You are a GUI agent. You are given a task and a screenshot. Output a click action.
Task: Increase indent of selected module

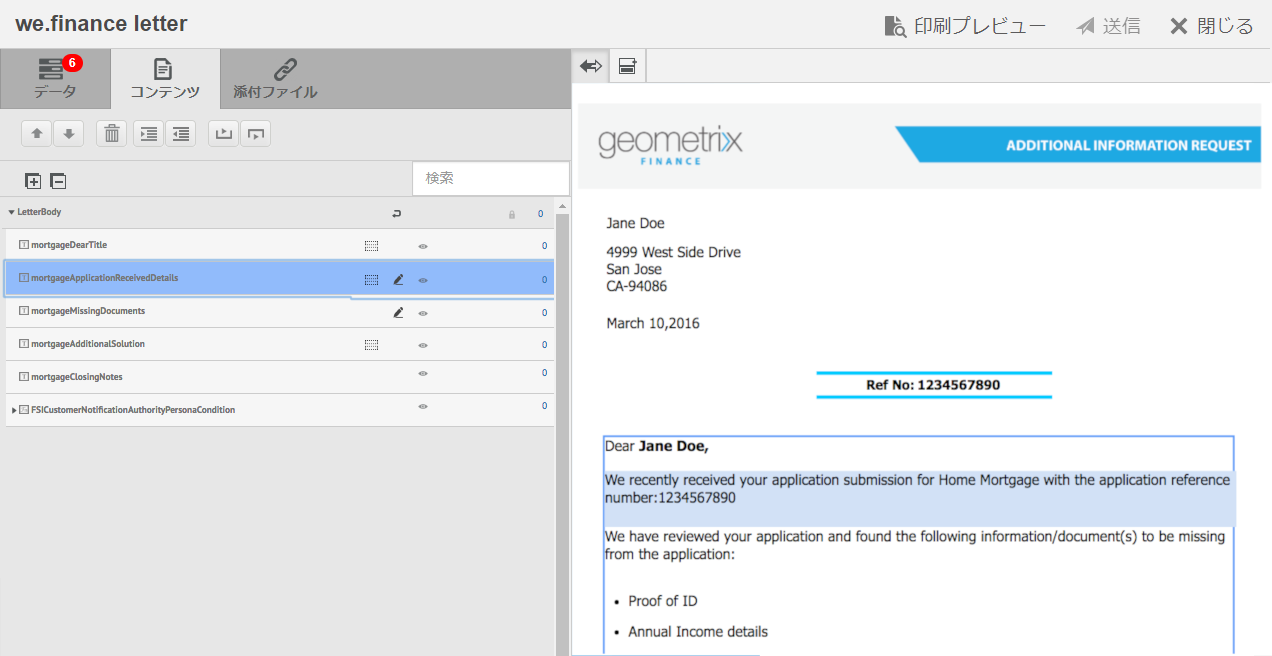[x=149, y=134]
